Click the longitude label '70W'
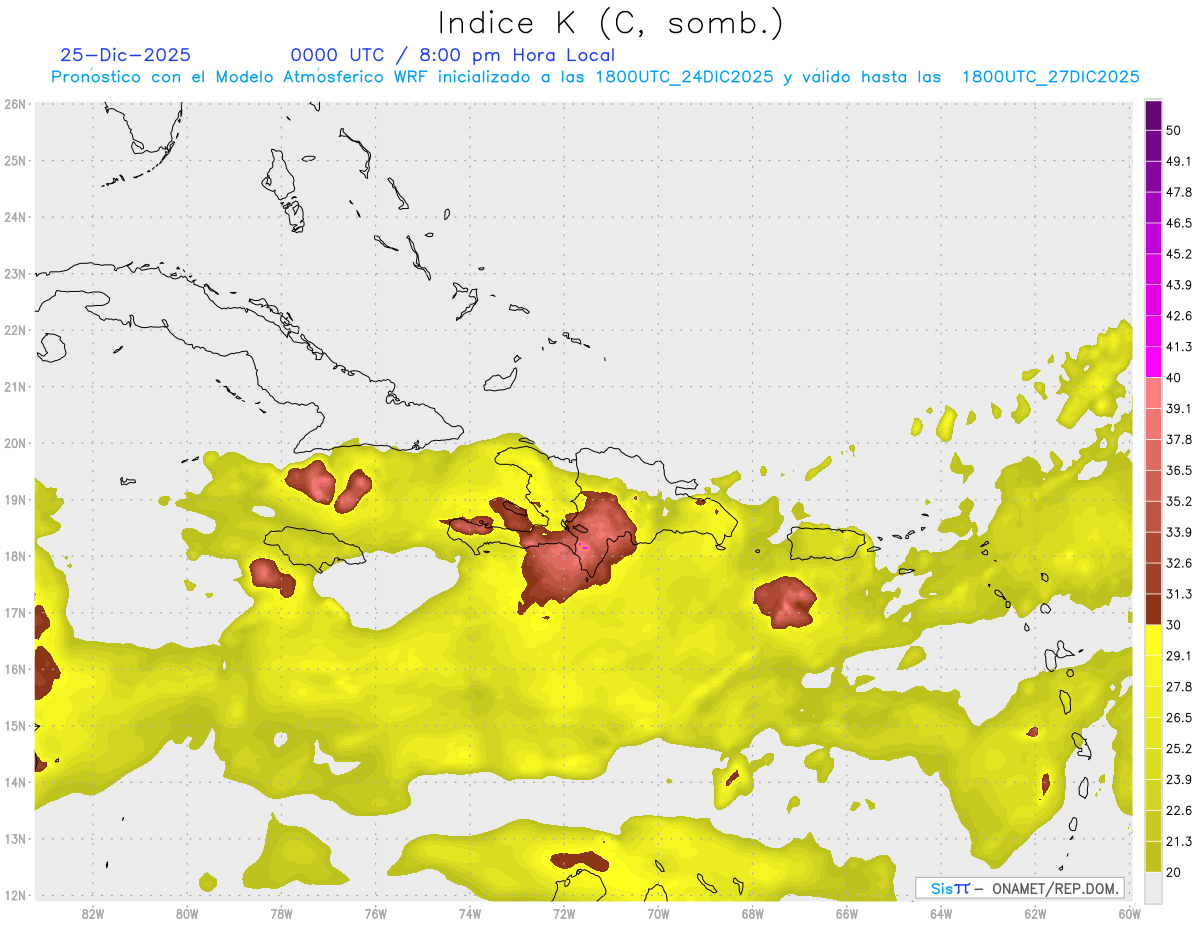 [x=658, y=914]
